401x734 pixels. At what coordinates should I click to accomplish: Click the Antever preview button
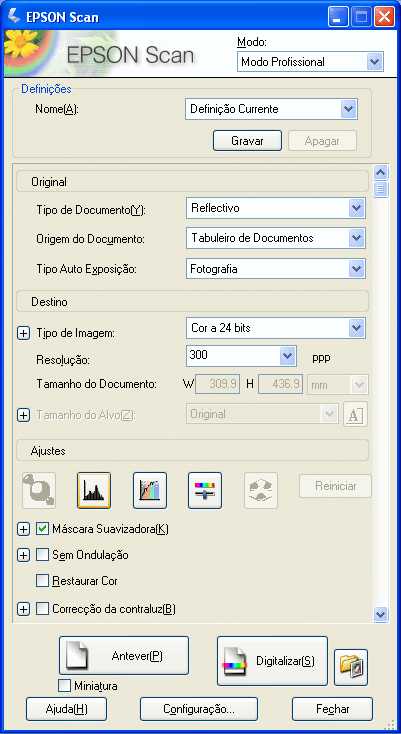pos(124,655)
